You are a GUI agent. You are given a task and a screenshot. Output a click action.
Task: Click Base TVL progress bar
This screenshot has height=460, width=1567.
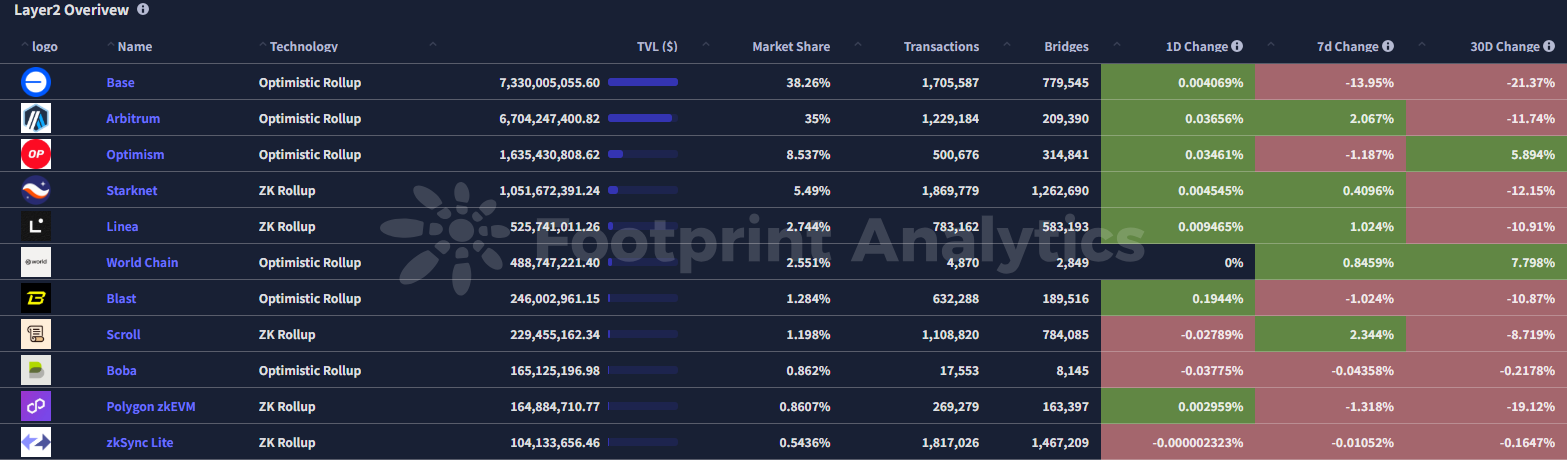point(642,83)
